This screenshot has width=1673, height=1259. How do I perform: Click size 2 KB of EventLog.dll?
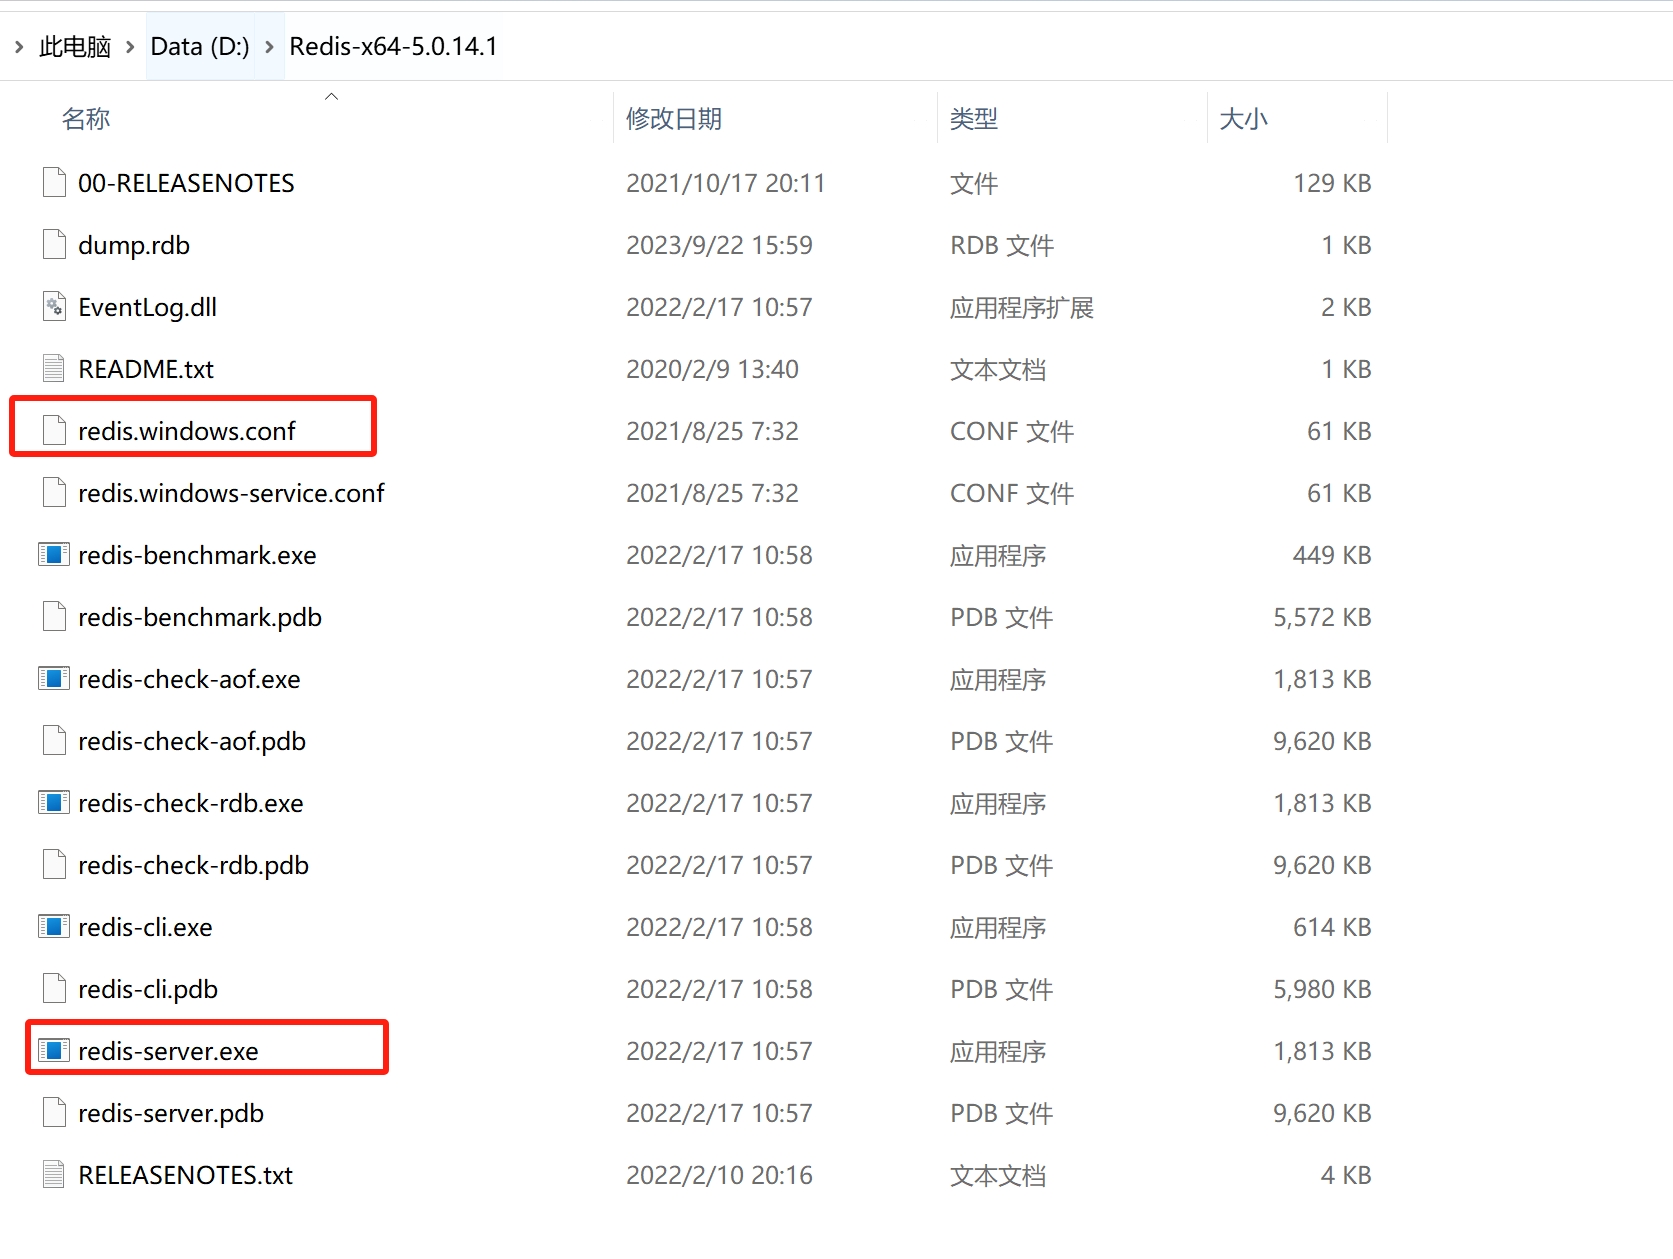coord(1346,307)
